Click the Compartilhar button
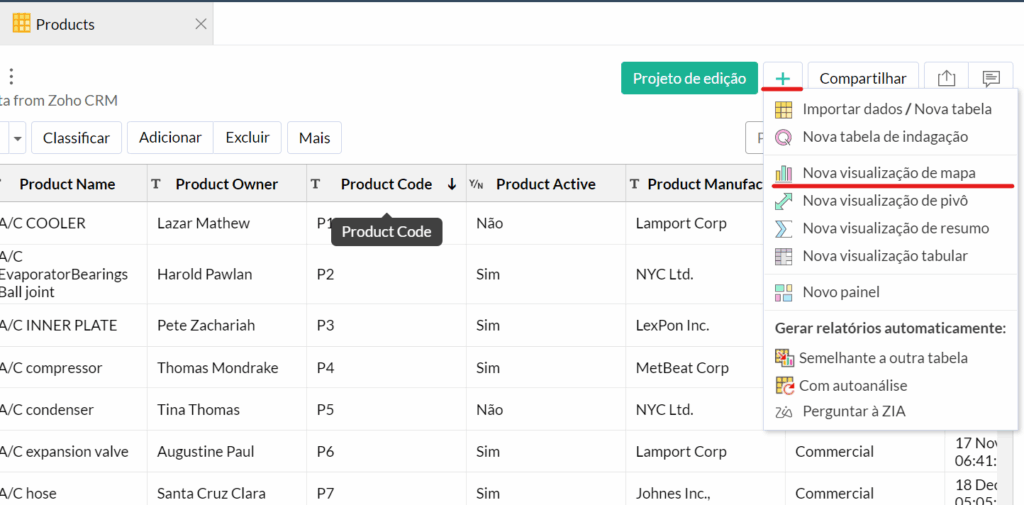Viewport: 1024px width, 505px height. tap(863, 78)
